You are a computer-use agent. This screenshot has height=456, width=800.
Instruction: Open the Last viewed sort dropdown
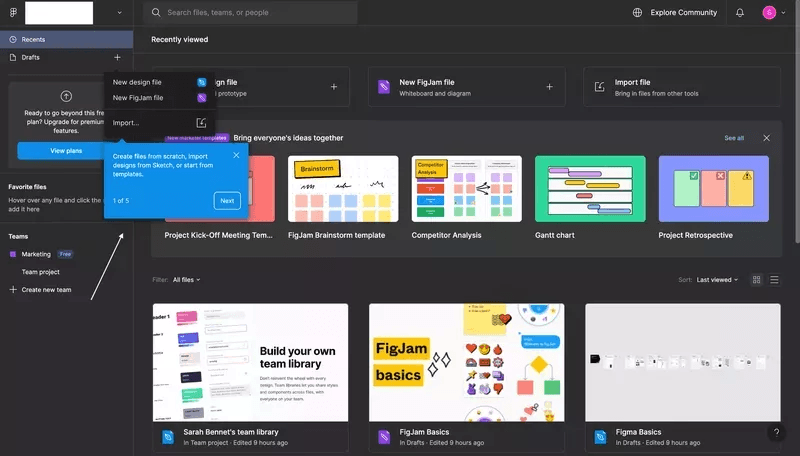718,280
